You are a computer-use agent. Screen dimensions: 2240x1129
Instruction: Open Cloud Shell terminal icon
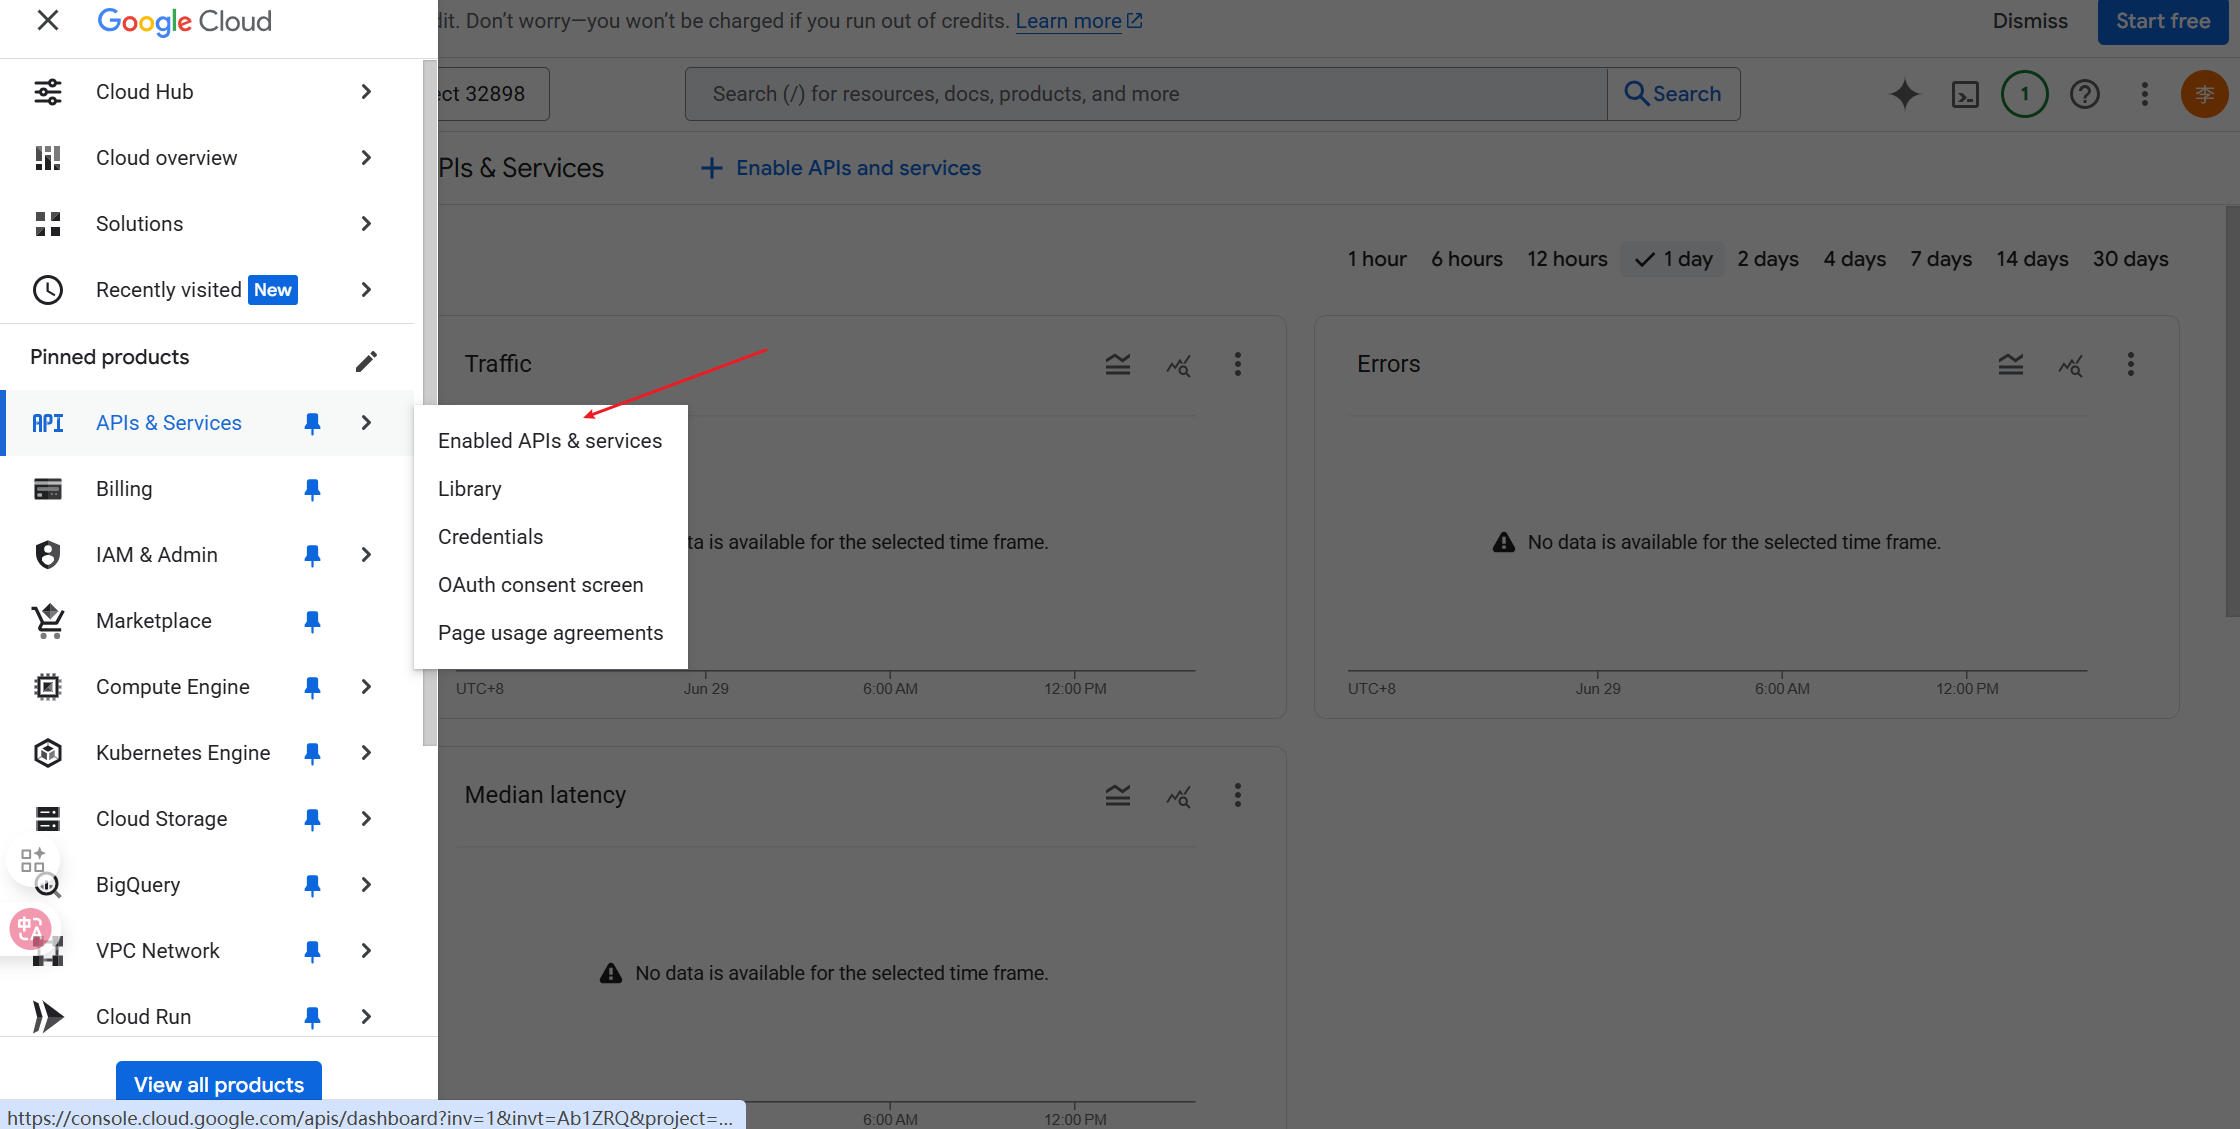(1965, 94)
